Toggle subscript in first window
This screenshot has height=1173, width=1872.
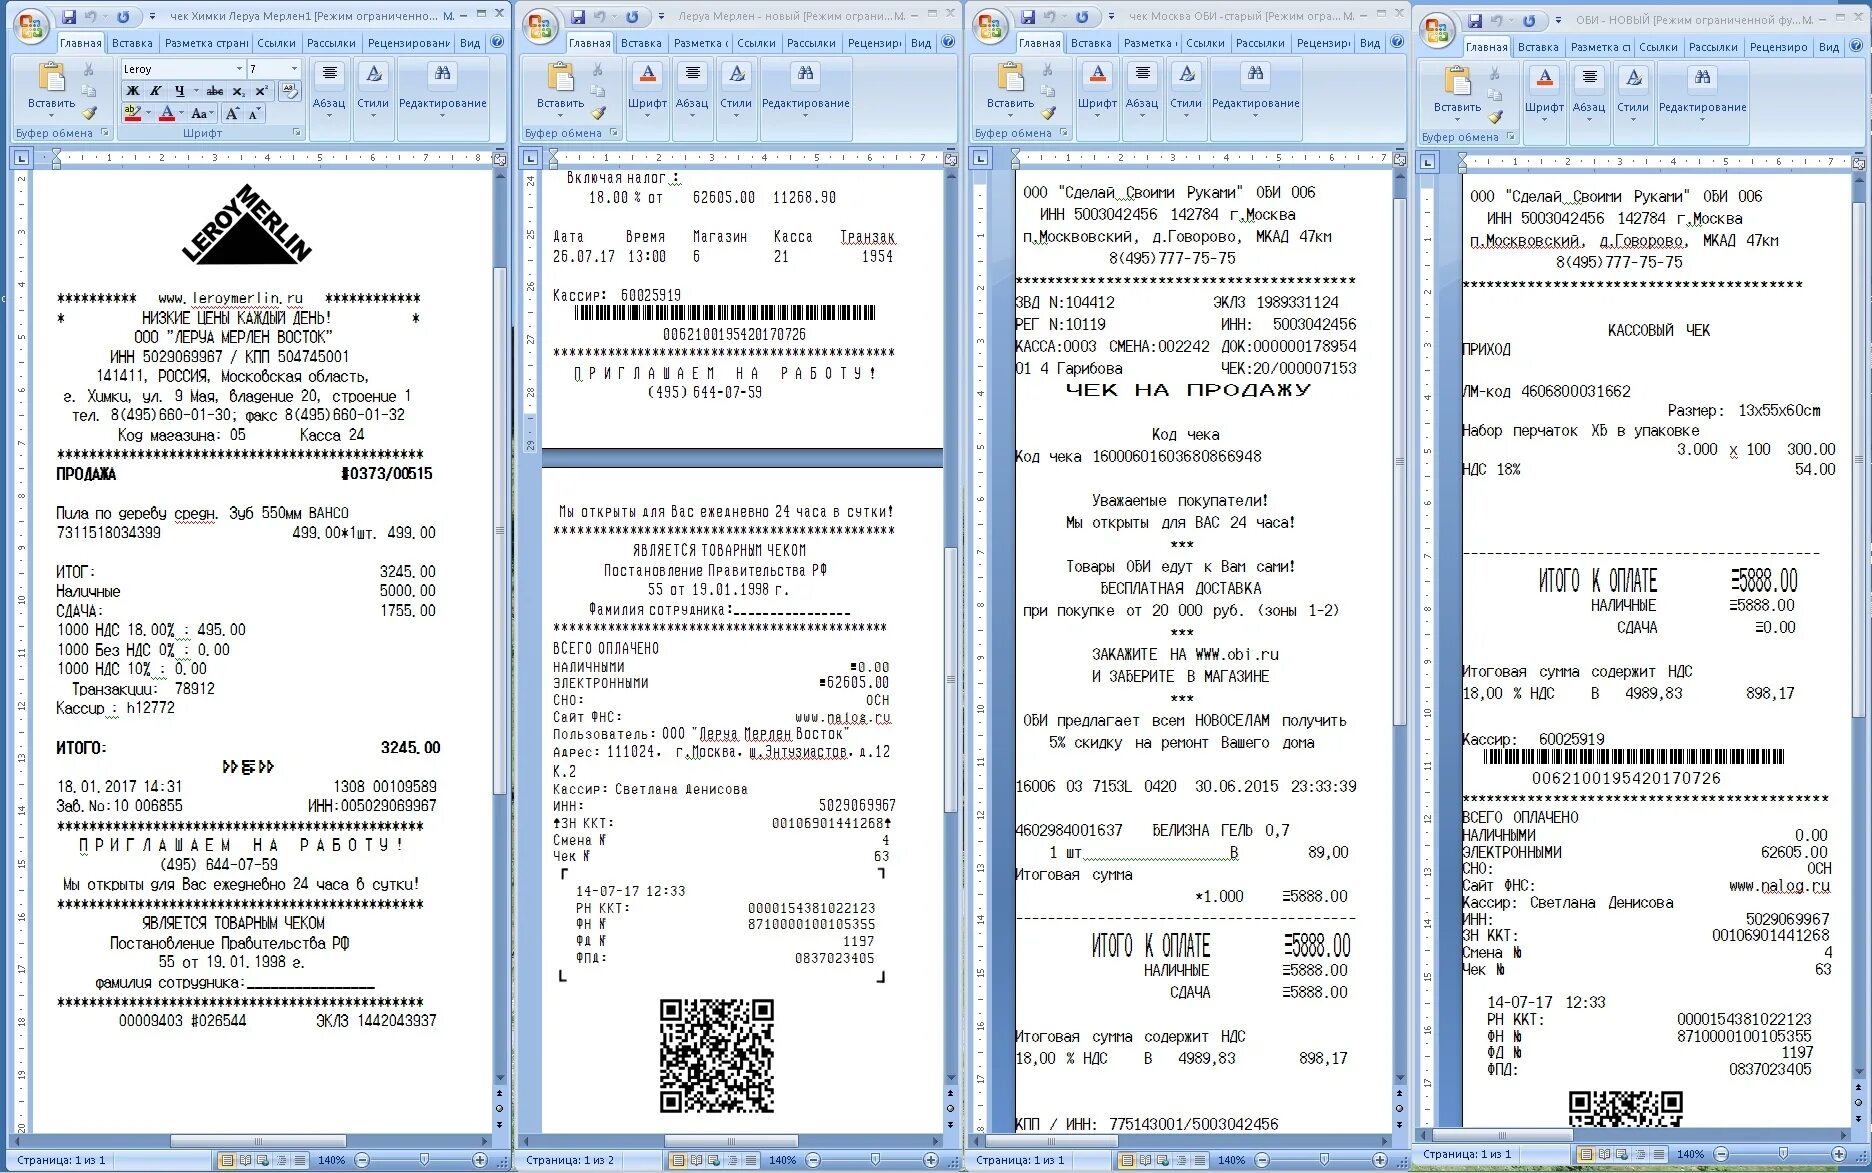coord(238,91)
